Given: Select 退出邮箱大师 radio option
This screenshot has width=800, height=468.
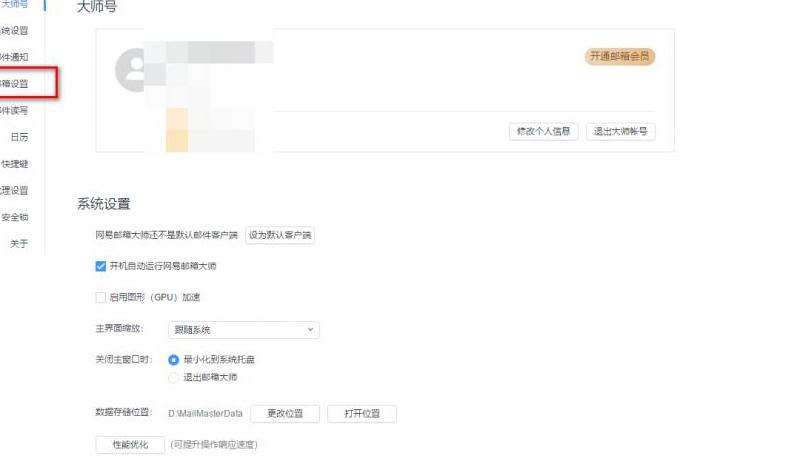Looking at the screenshot, I should pos(173,378).
